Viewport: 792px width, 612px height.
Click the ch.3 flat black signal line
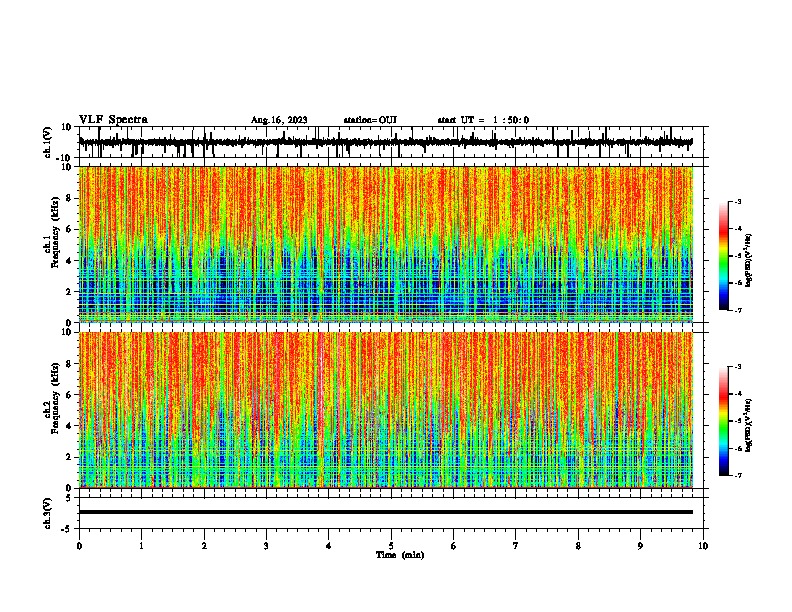coord(386,512)
